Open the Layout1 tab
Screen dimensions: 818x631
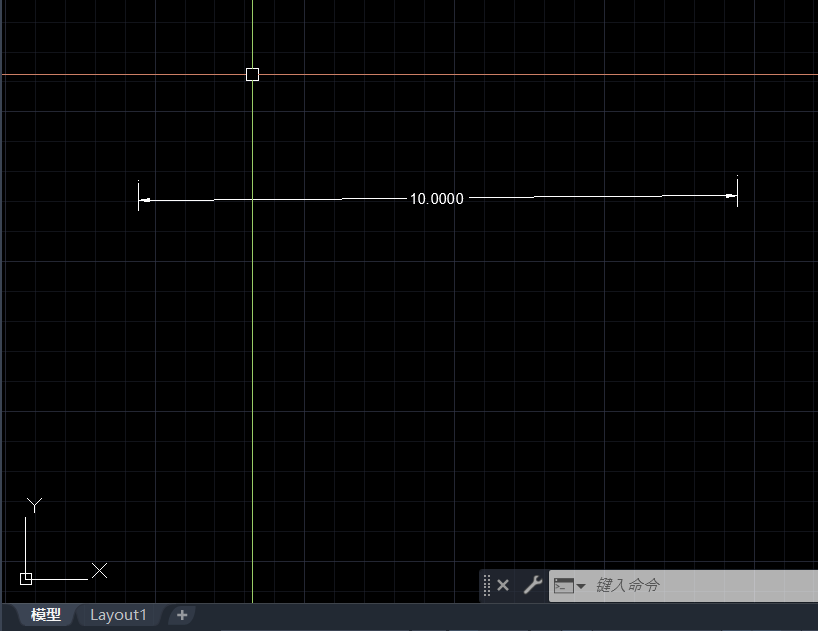pyautogui.click(x=118, y=615)
